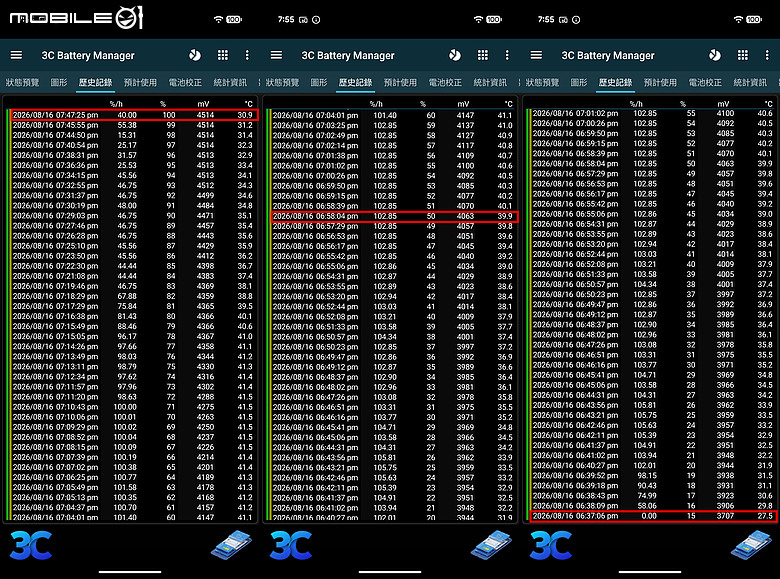Tap the 100 battery indicator on left screen
Image resolution: width=780 pixels, height=579 pixels.
coord(234,19)
